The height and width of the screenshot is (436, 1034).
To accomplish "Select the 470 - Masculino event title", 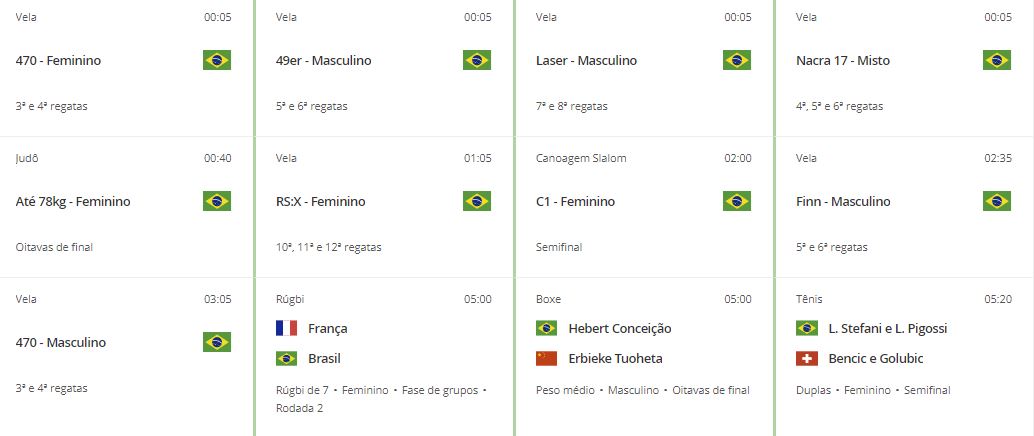I will (x=61, y=342).
